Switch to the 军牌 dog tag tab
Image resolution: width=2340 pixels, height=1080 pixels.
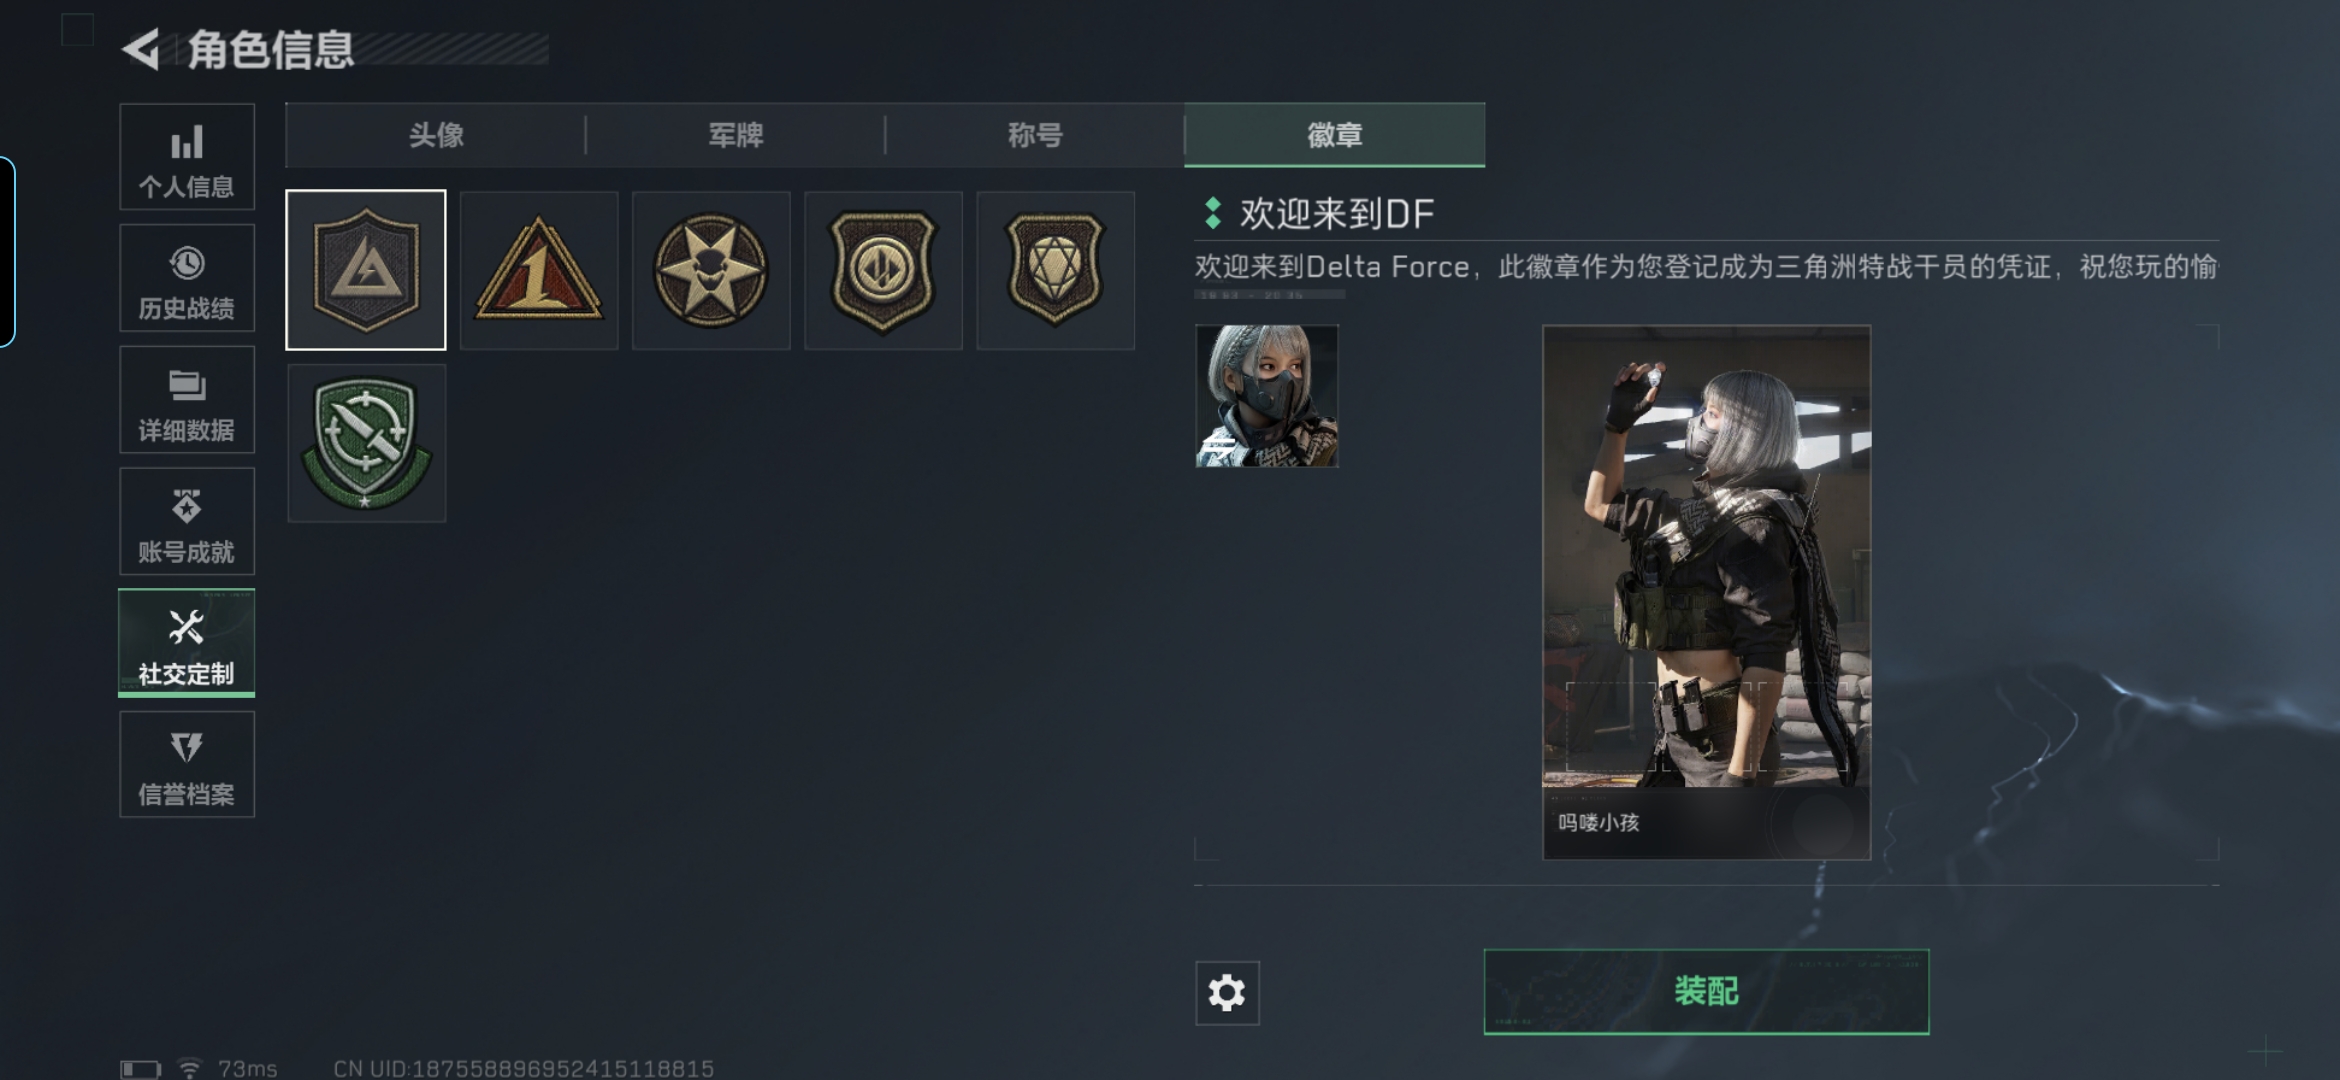[736, 135]
